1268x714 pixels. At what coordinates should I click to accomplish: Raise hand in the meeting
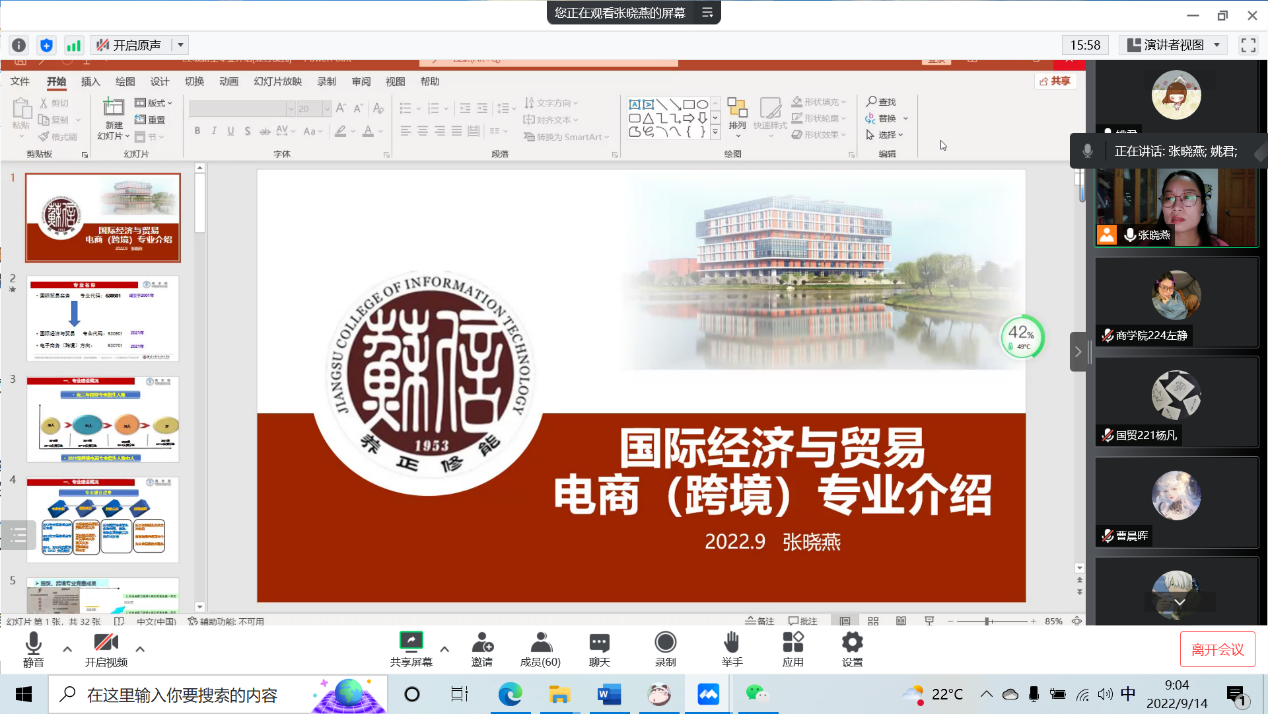[x=732, y=643]
